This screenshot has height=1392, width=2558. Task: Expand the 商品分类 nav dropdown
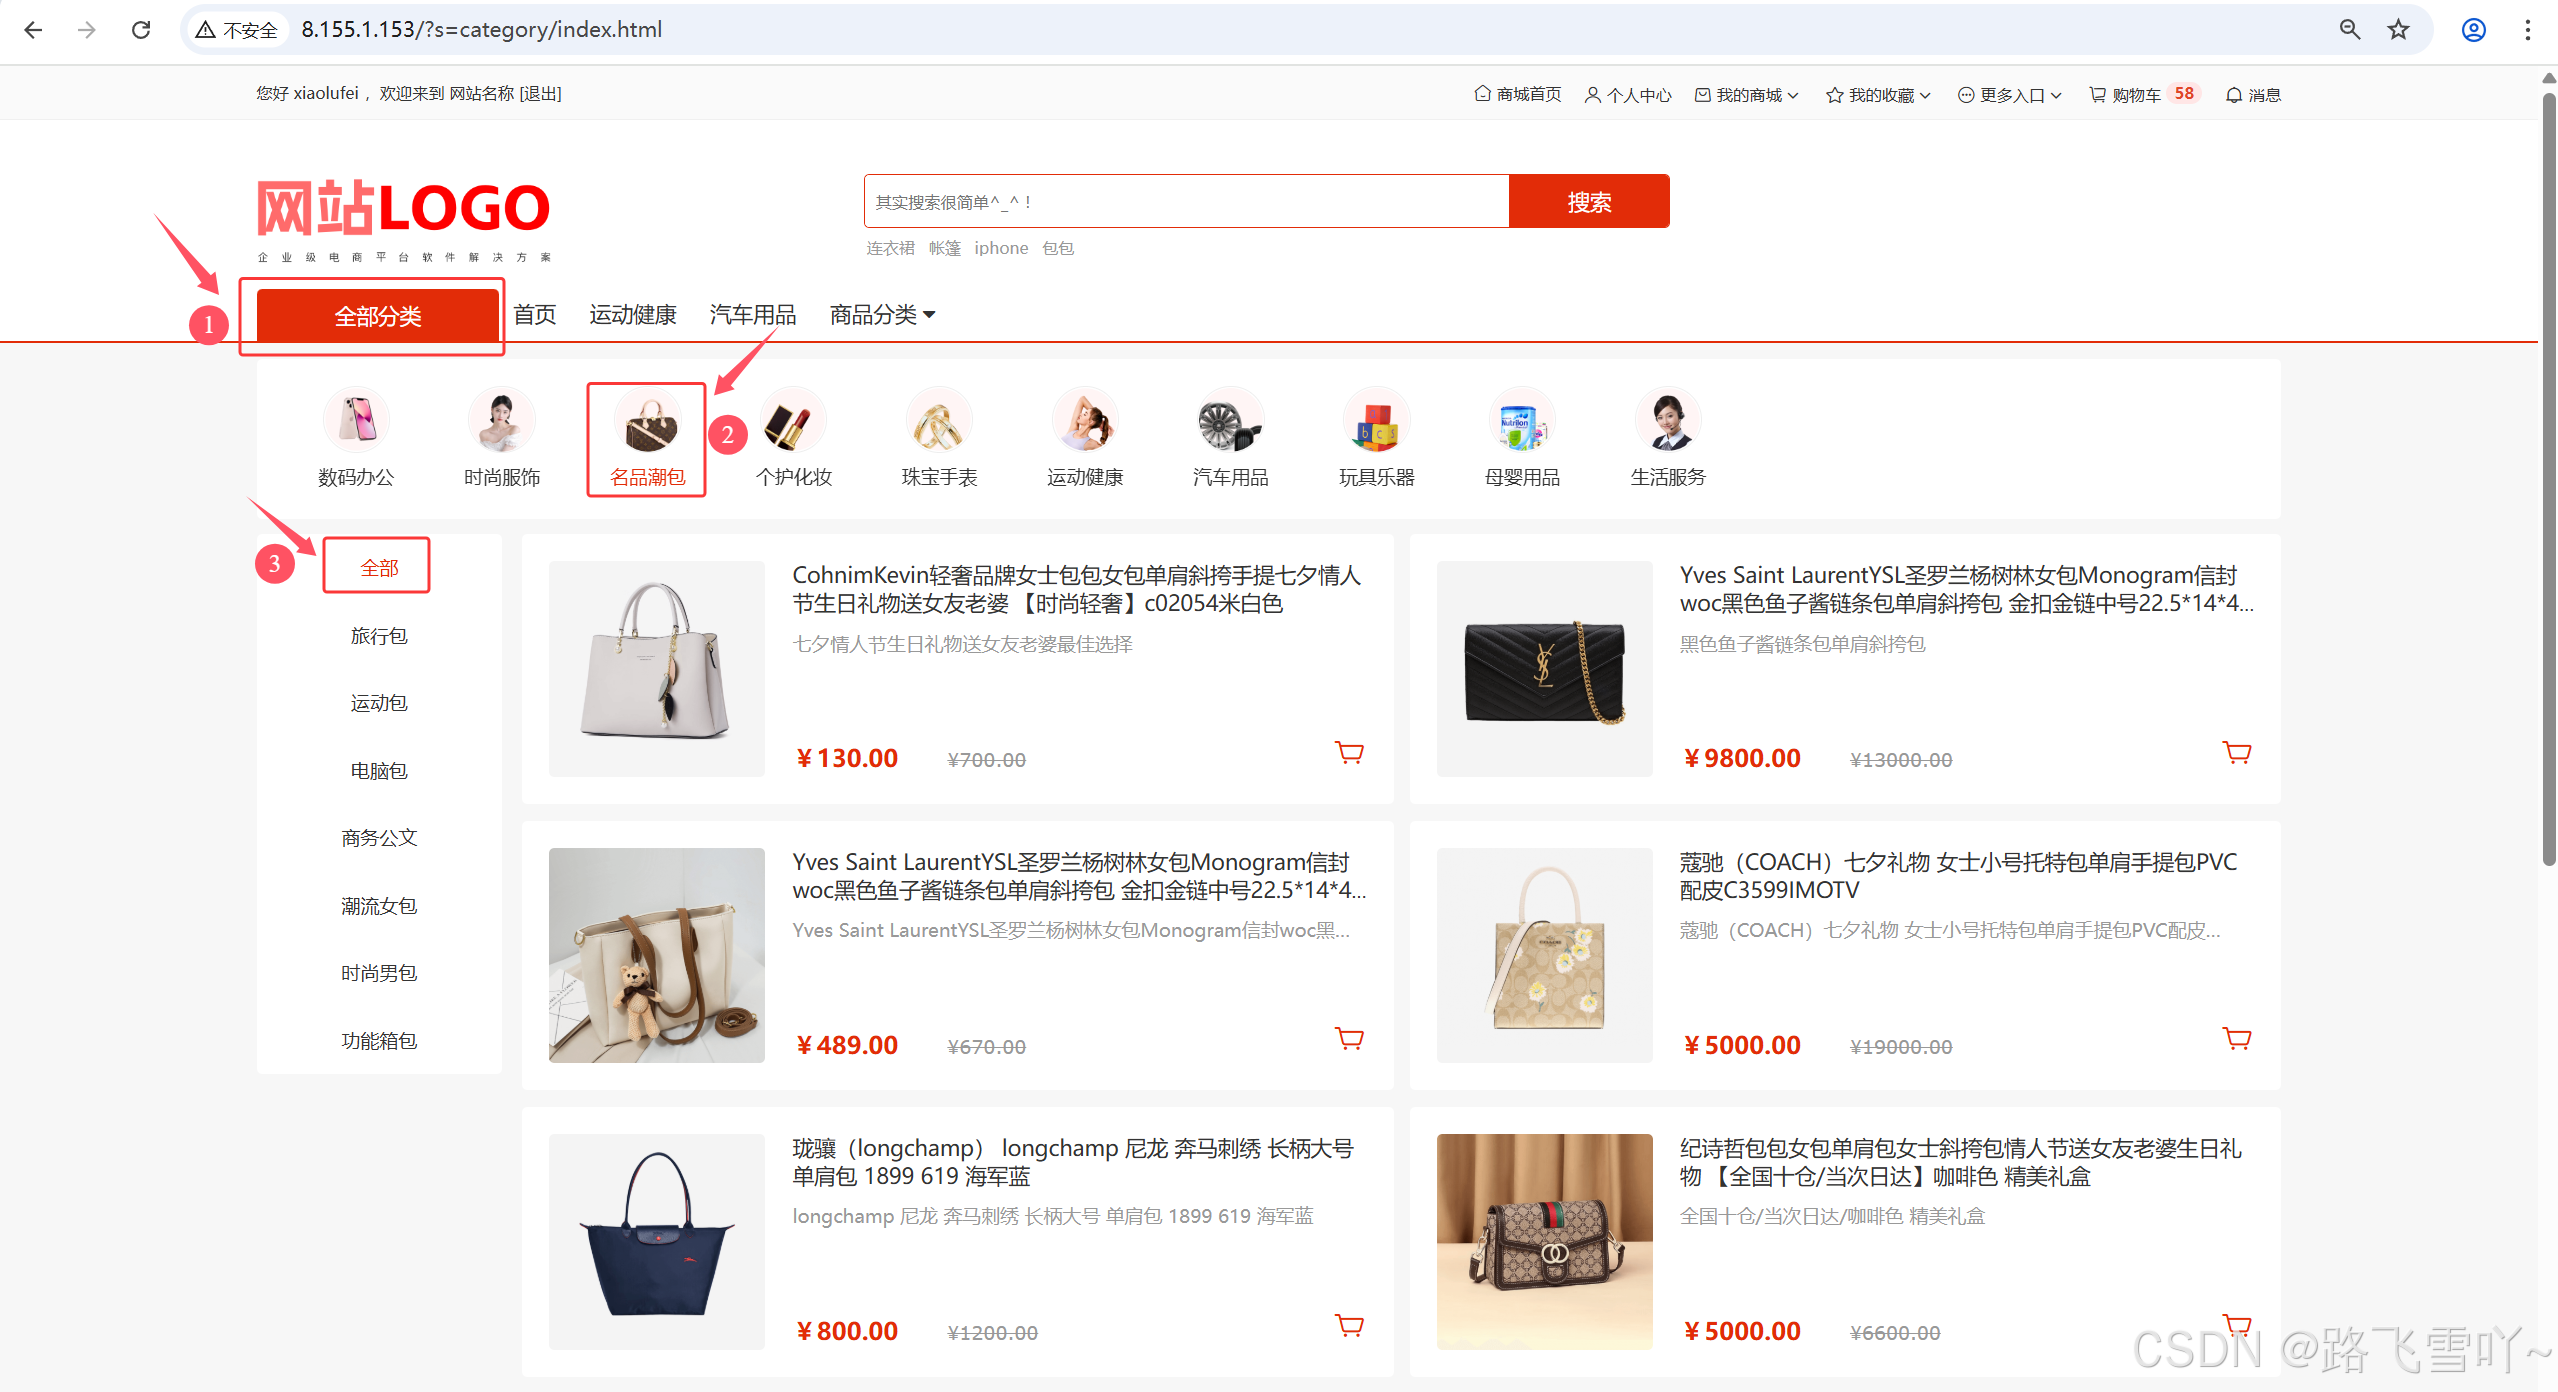point(882,315)
